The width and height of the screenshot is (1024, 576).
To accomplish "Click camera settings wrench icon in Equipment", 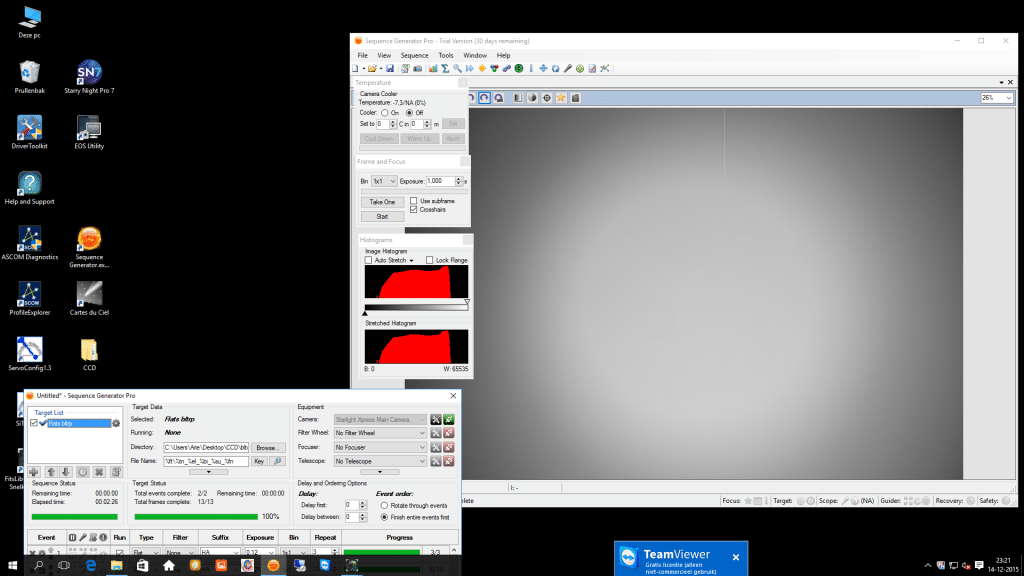I will click(436, 419).
